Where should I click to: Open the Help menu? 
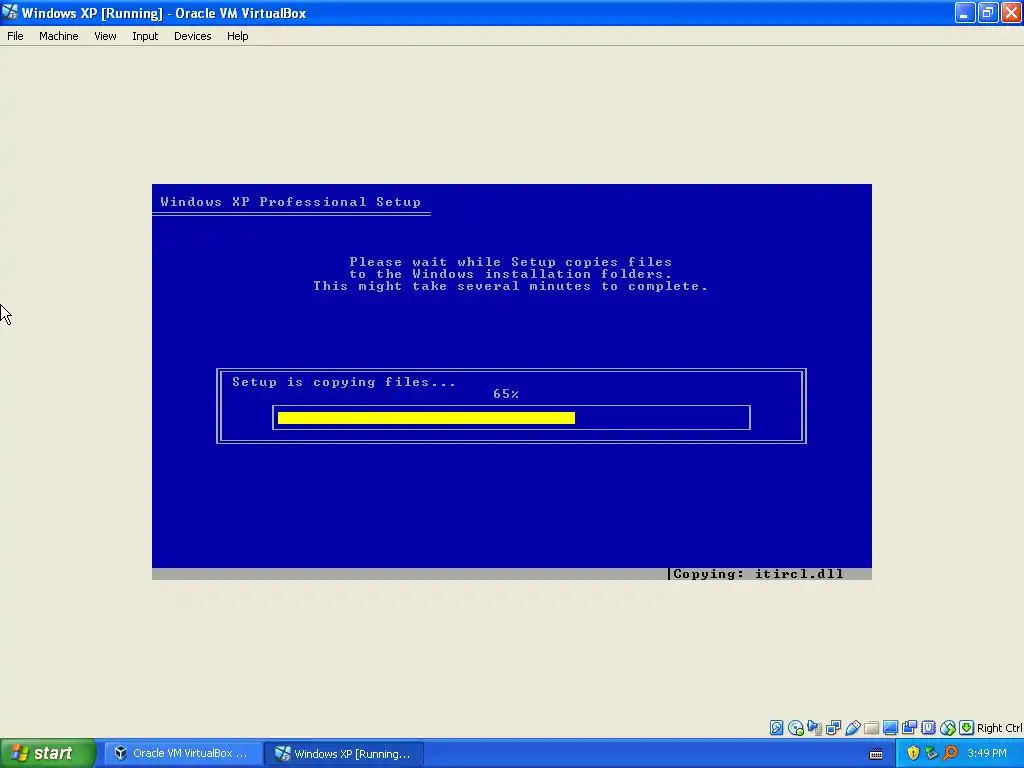(238, 36)
